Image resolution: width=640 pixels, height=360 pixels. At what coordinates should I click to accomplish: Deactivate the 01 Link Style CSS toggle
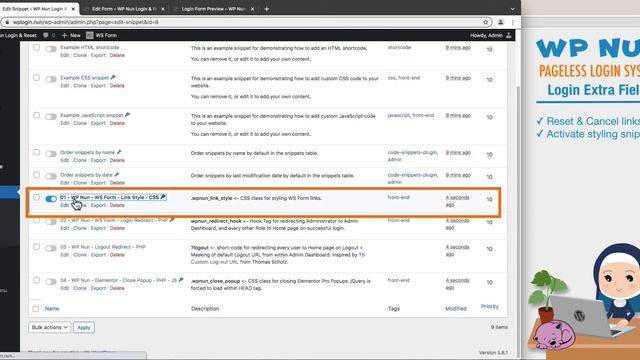point(51,199)
